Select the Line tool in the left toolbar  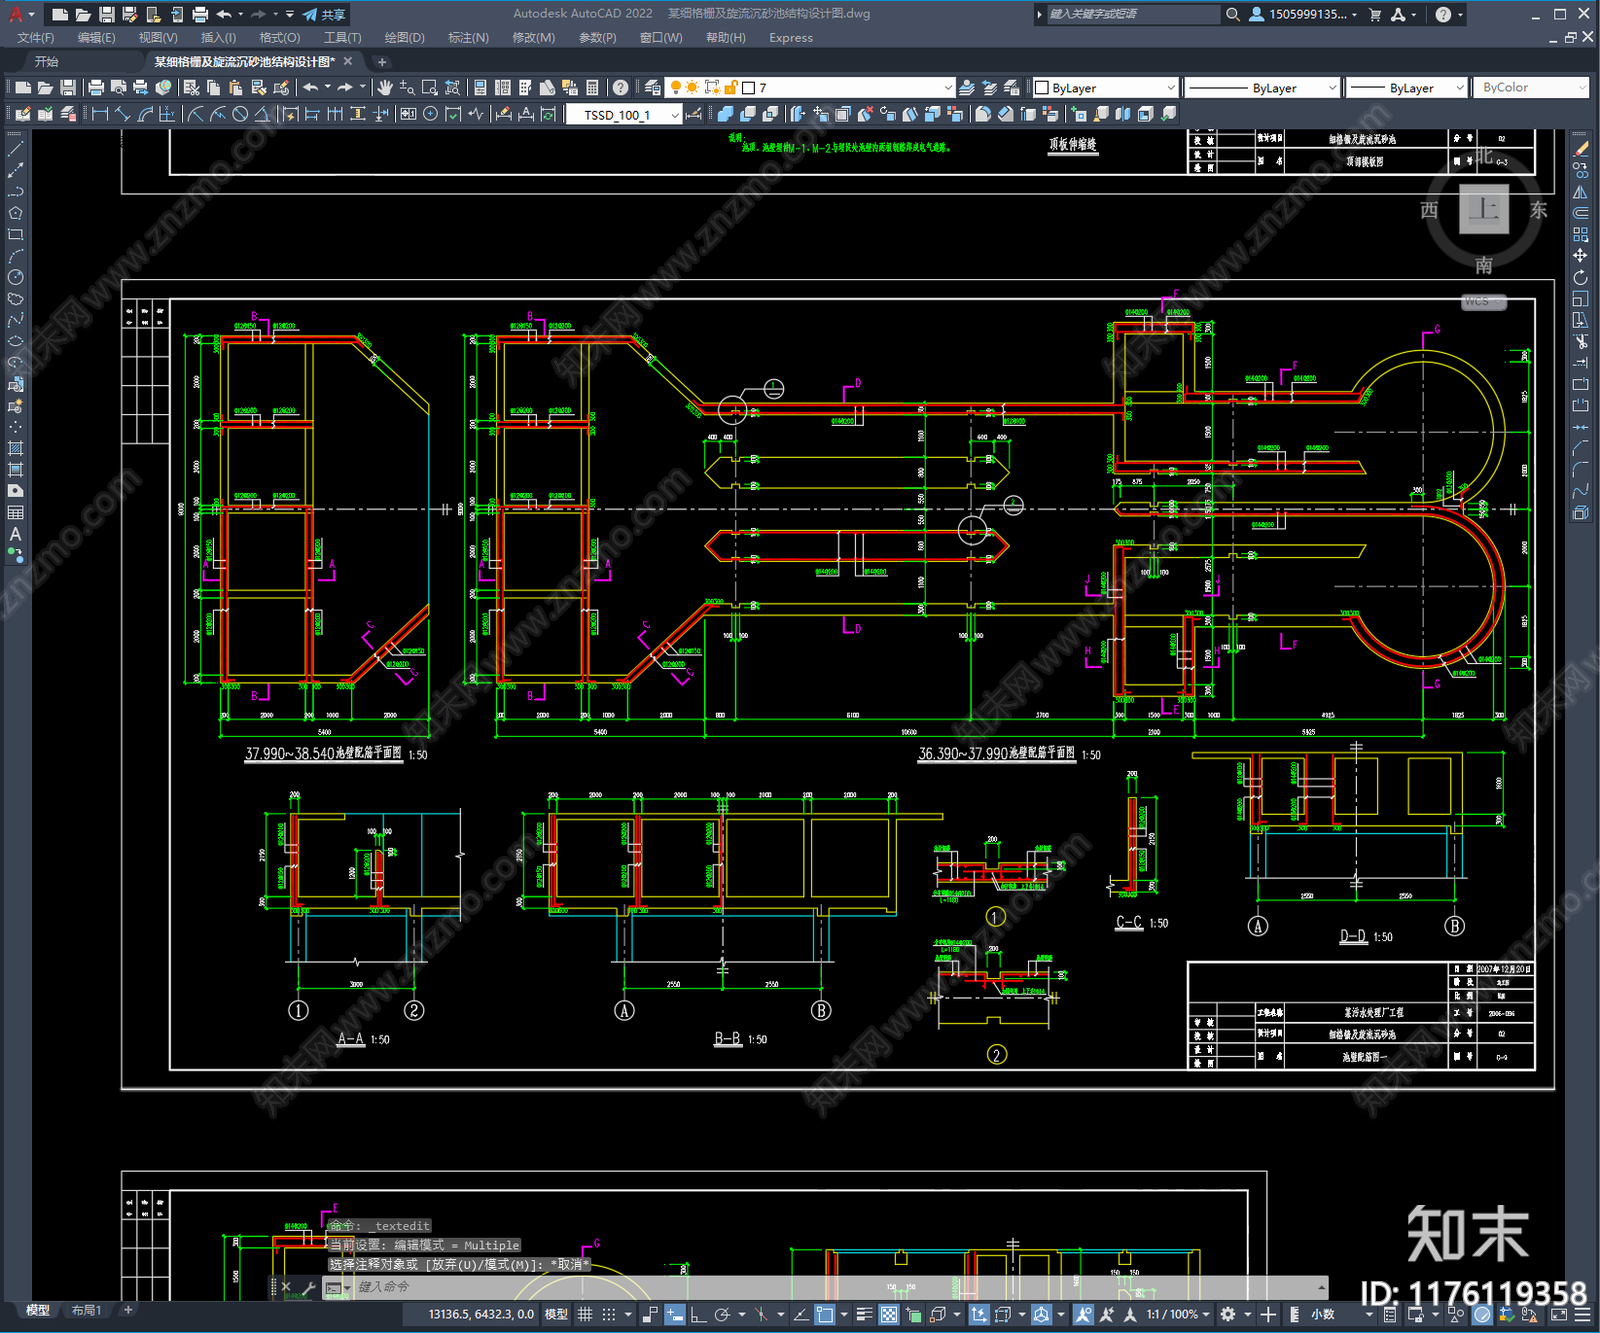coord(15,148)
